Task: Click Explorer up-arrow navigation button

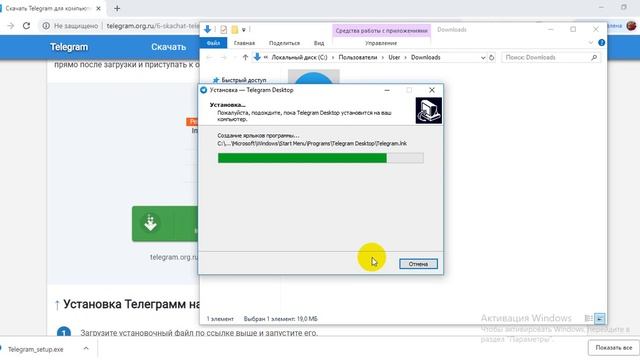Action: tap(245, 58)
